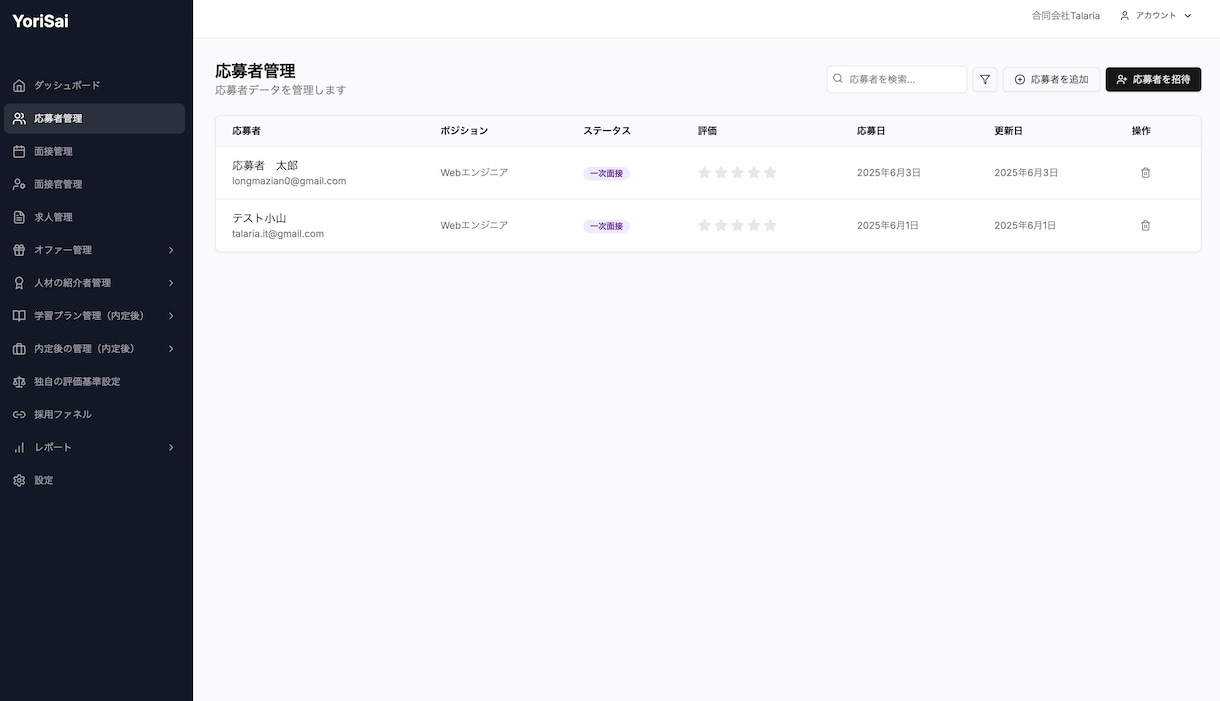Image resolution: width=1220 pixels, height=701 pixels.
Task: Click the 内定後の管理 briefcase icon
Action: (x=19, y=348)
